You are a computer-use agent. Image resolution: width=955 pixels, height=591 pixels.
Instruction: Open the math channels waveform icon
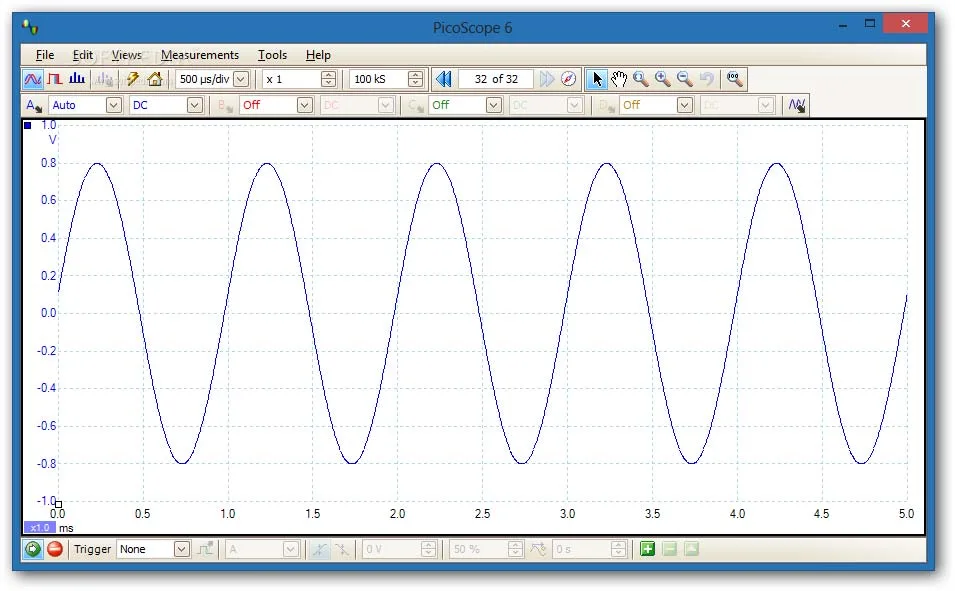click(x=797, y=105)
